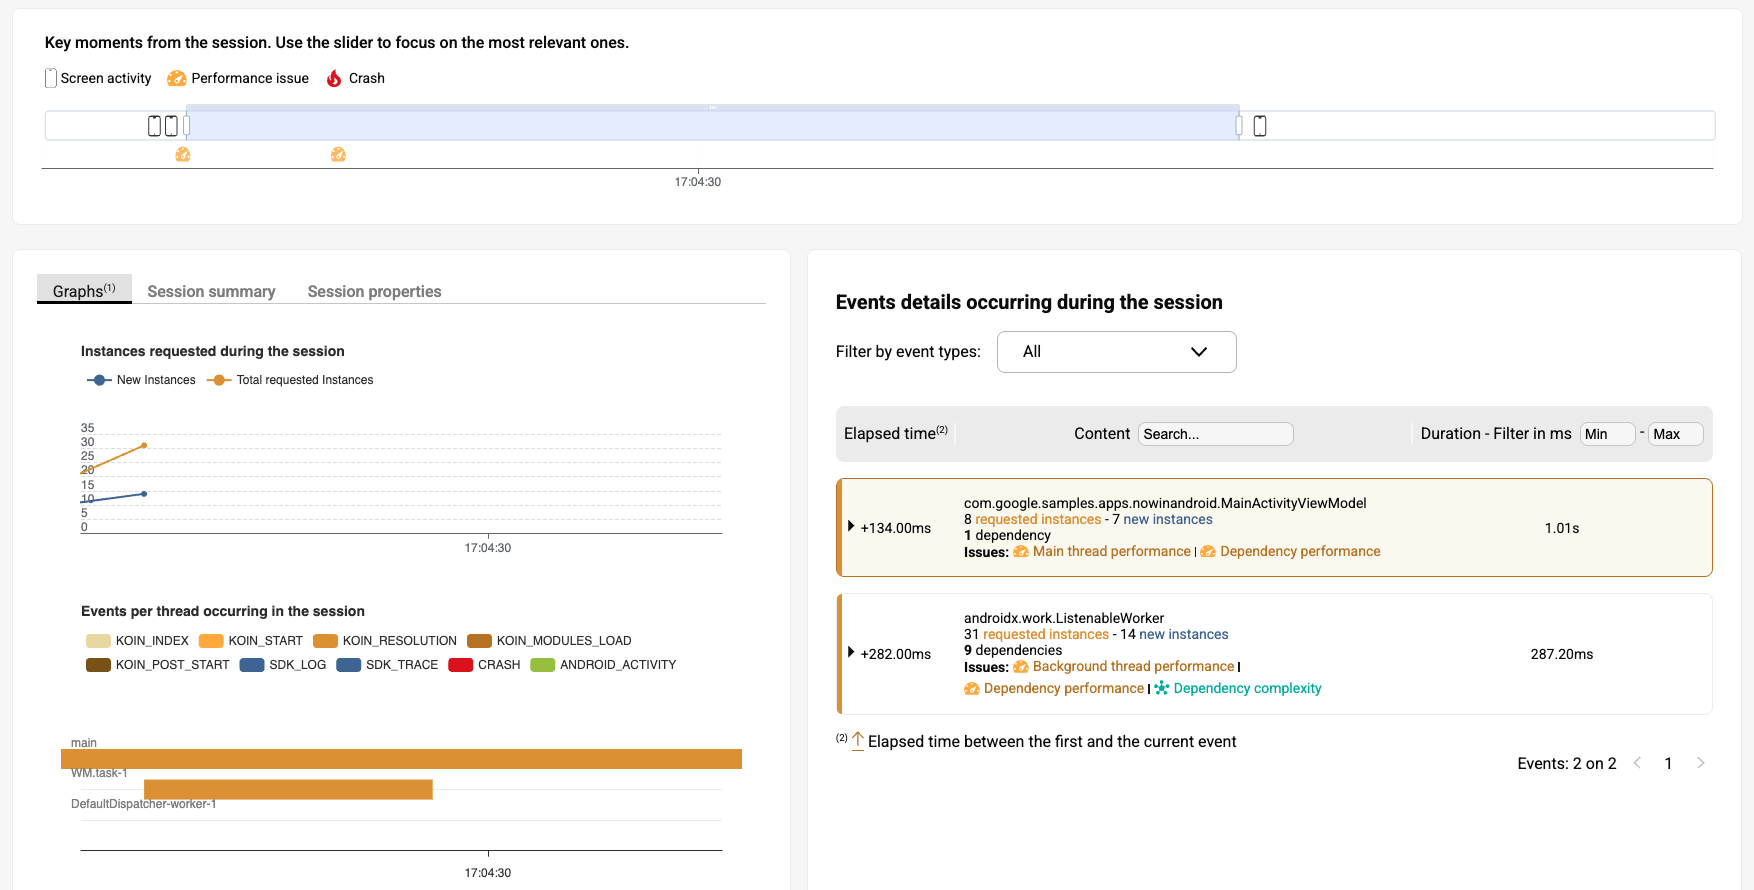This screenshot has height=890, width=1754.
Task: Expand the ListenableWorker event row
Action: [851, 652]
